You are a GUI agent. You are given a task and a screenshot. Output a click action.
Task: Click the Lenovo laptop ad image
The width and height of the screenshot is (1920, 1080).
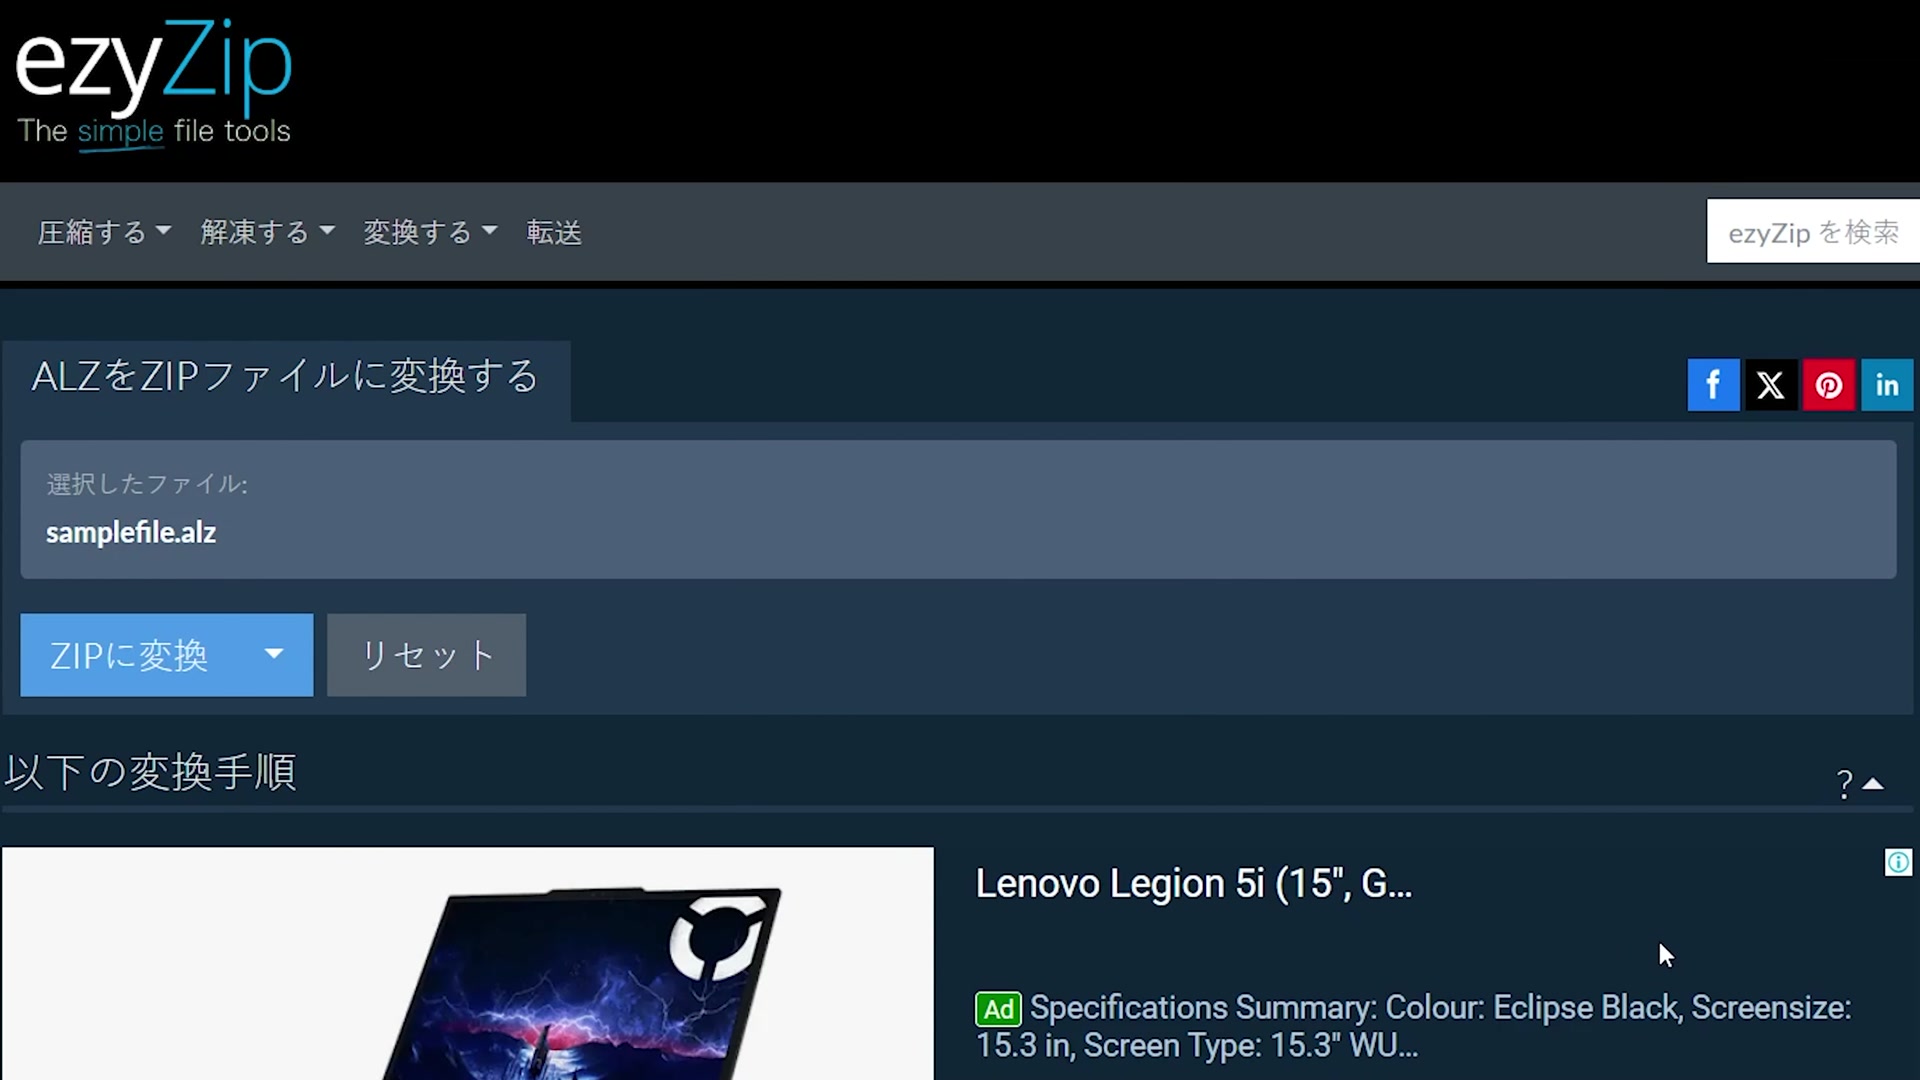click(467, 964)
